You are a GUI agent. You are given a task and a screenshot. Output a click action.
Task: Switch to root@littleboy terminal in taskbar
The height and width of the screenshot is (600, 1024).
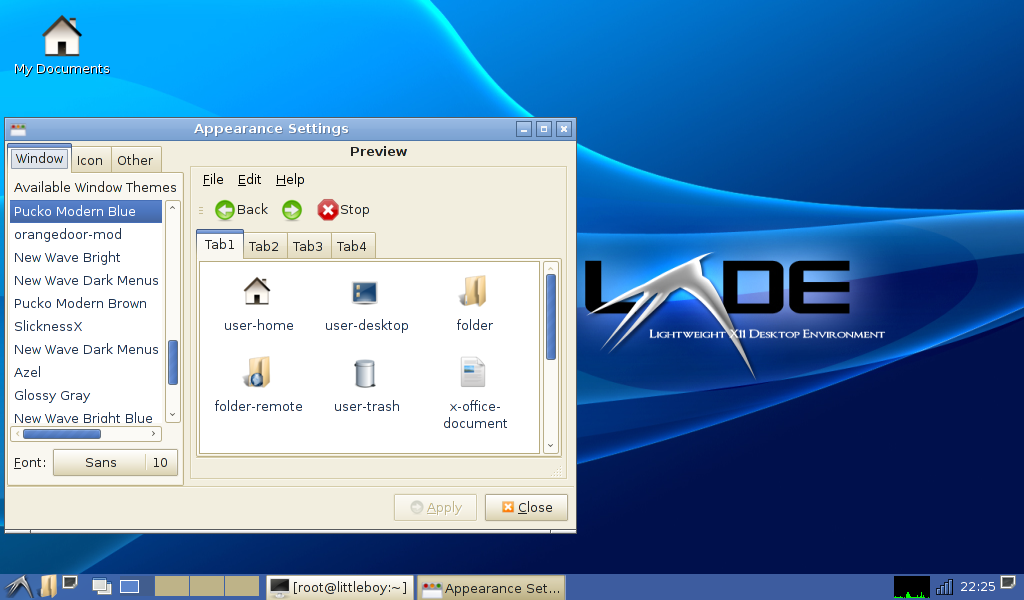[339, 588]
